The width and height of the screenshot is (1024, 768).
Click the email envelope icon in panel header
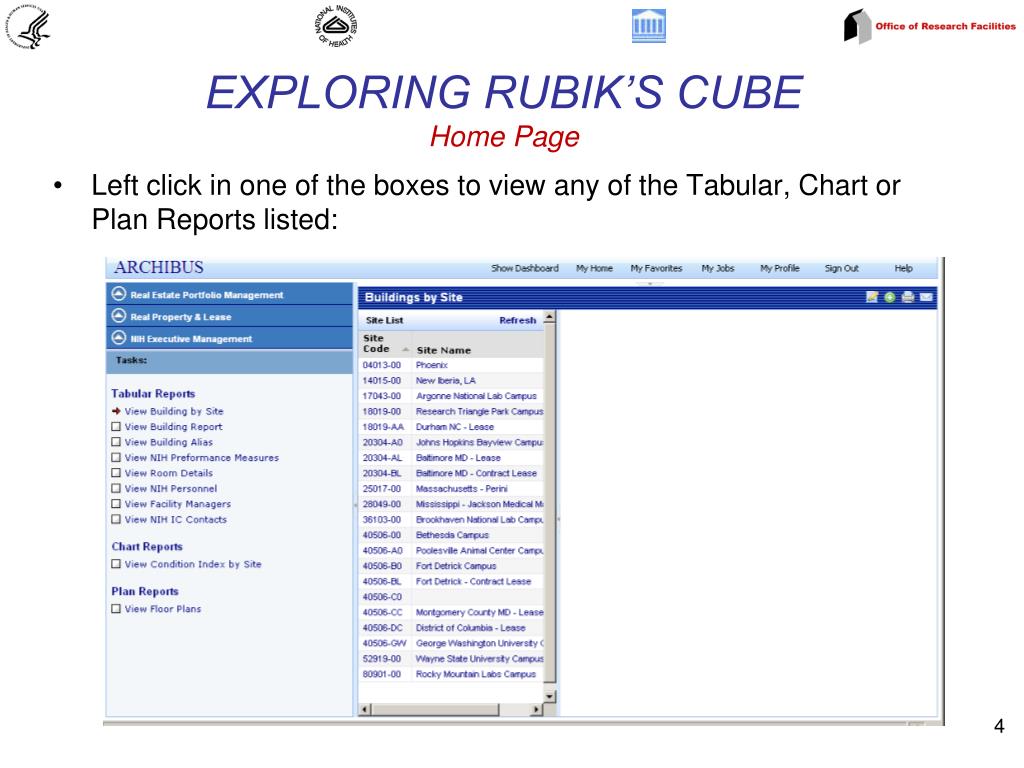click(x=926, y=297)
